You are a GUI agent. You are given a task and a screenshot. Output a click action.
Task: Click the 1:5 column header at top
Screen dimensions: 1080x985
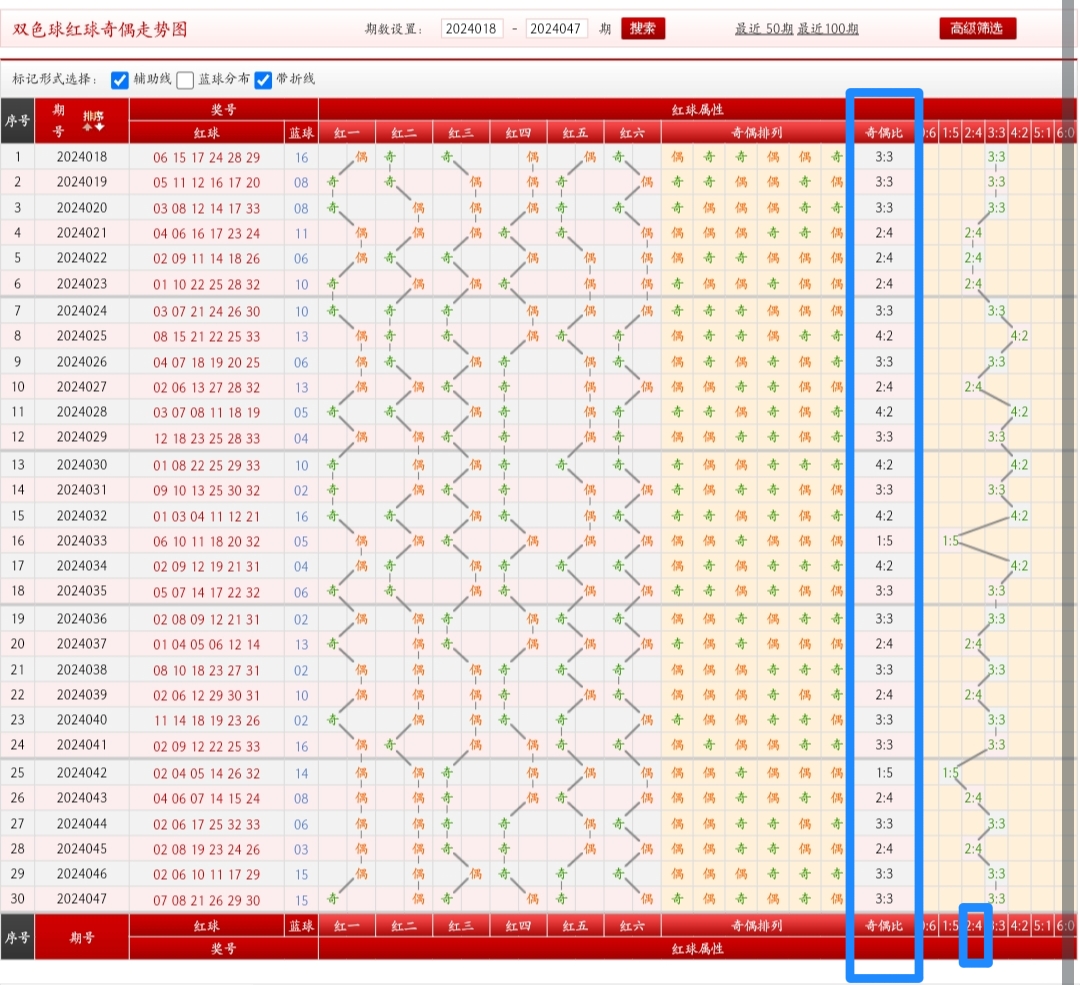coord(951,133)
